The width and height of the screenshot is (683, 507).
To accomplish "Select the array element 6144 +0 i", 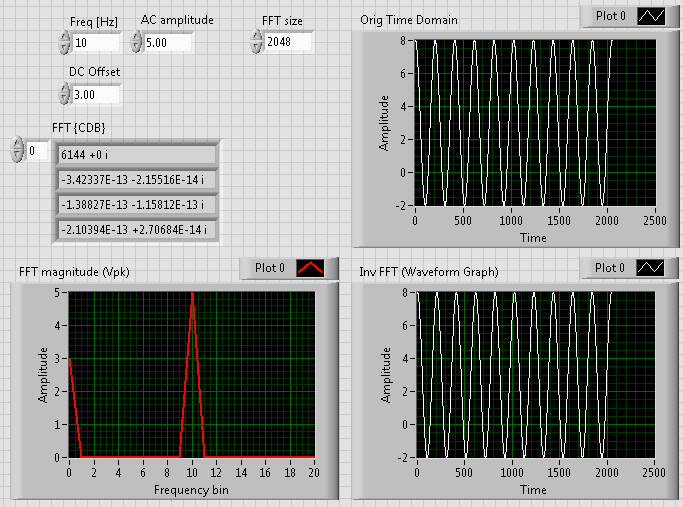I will pos(137,155).
